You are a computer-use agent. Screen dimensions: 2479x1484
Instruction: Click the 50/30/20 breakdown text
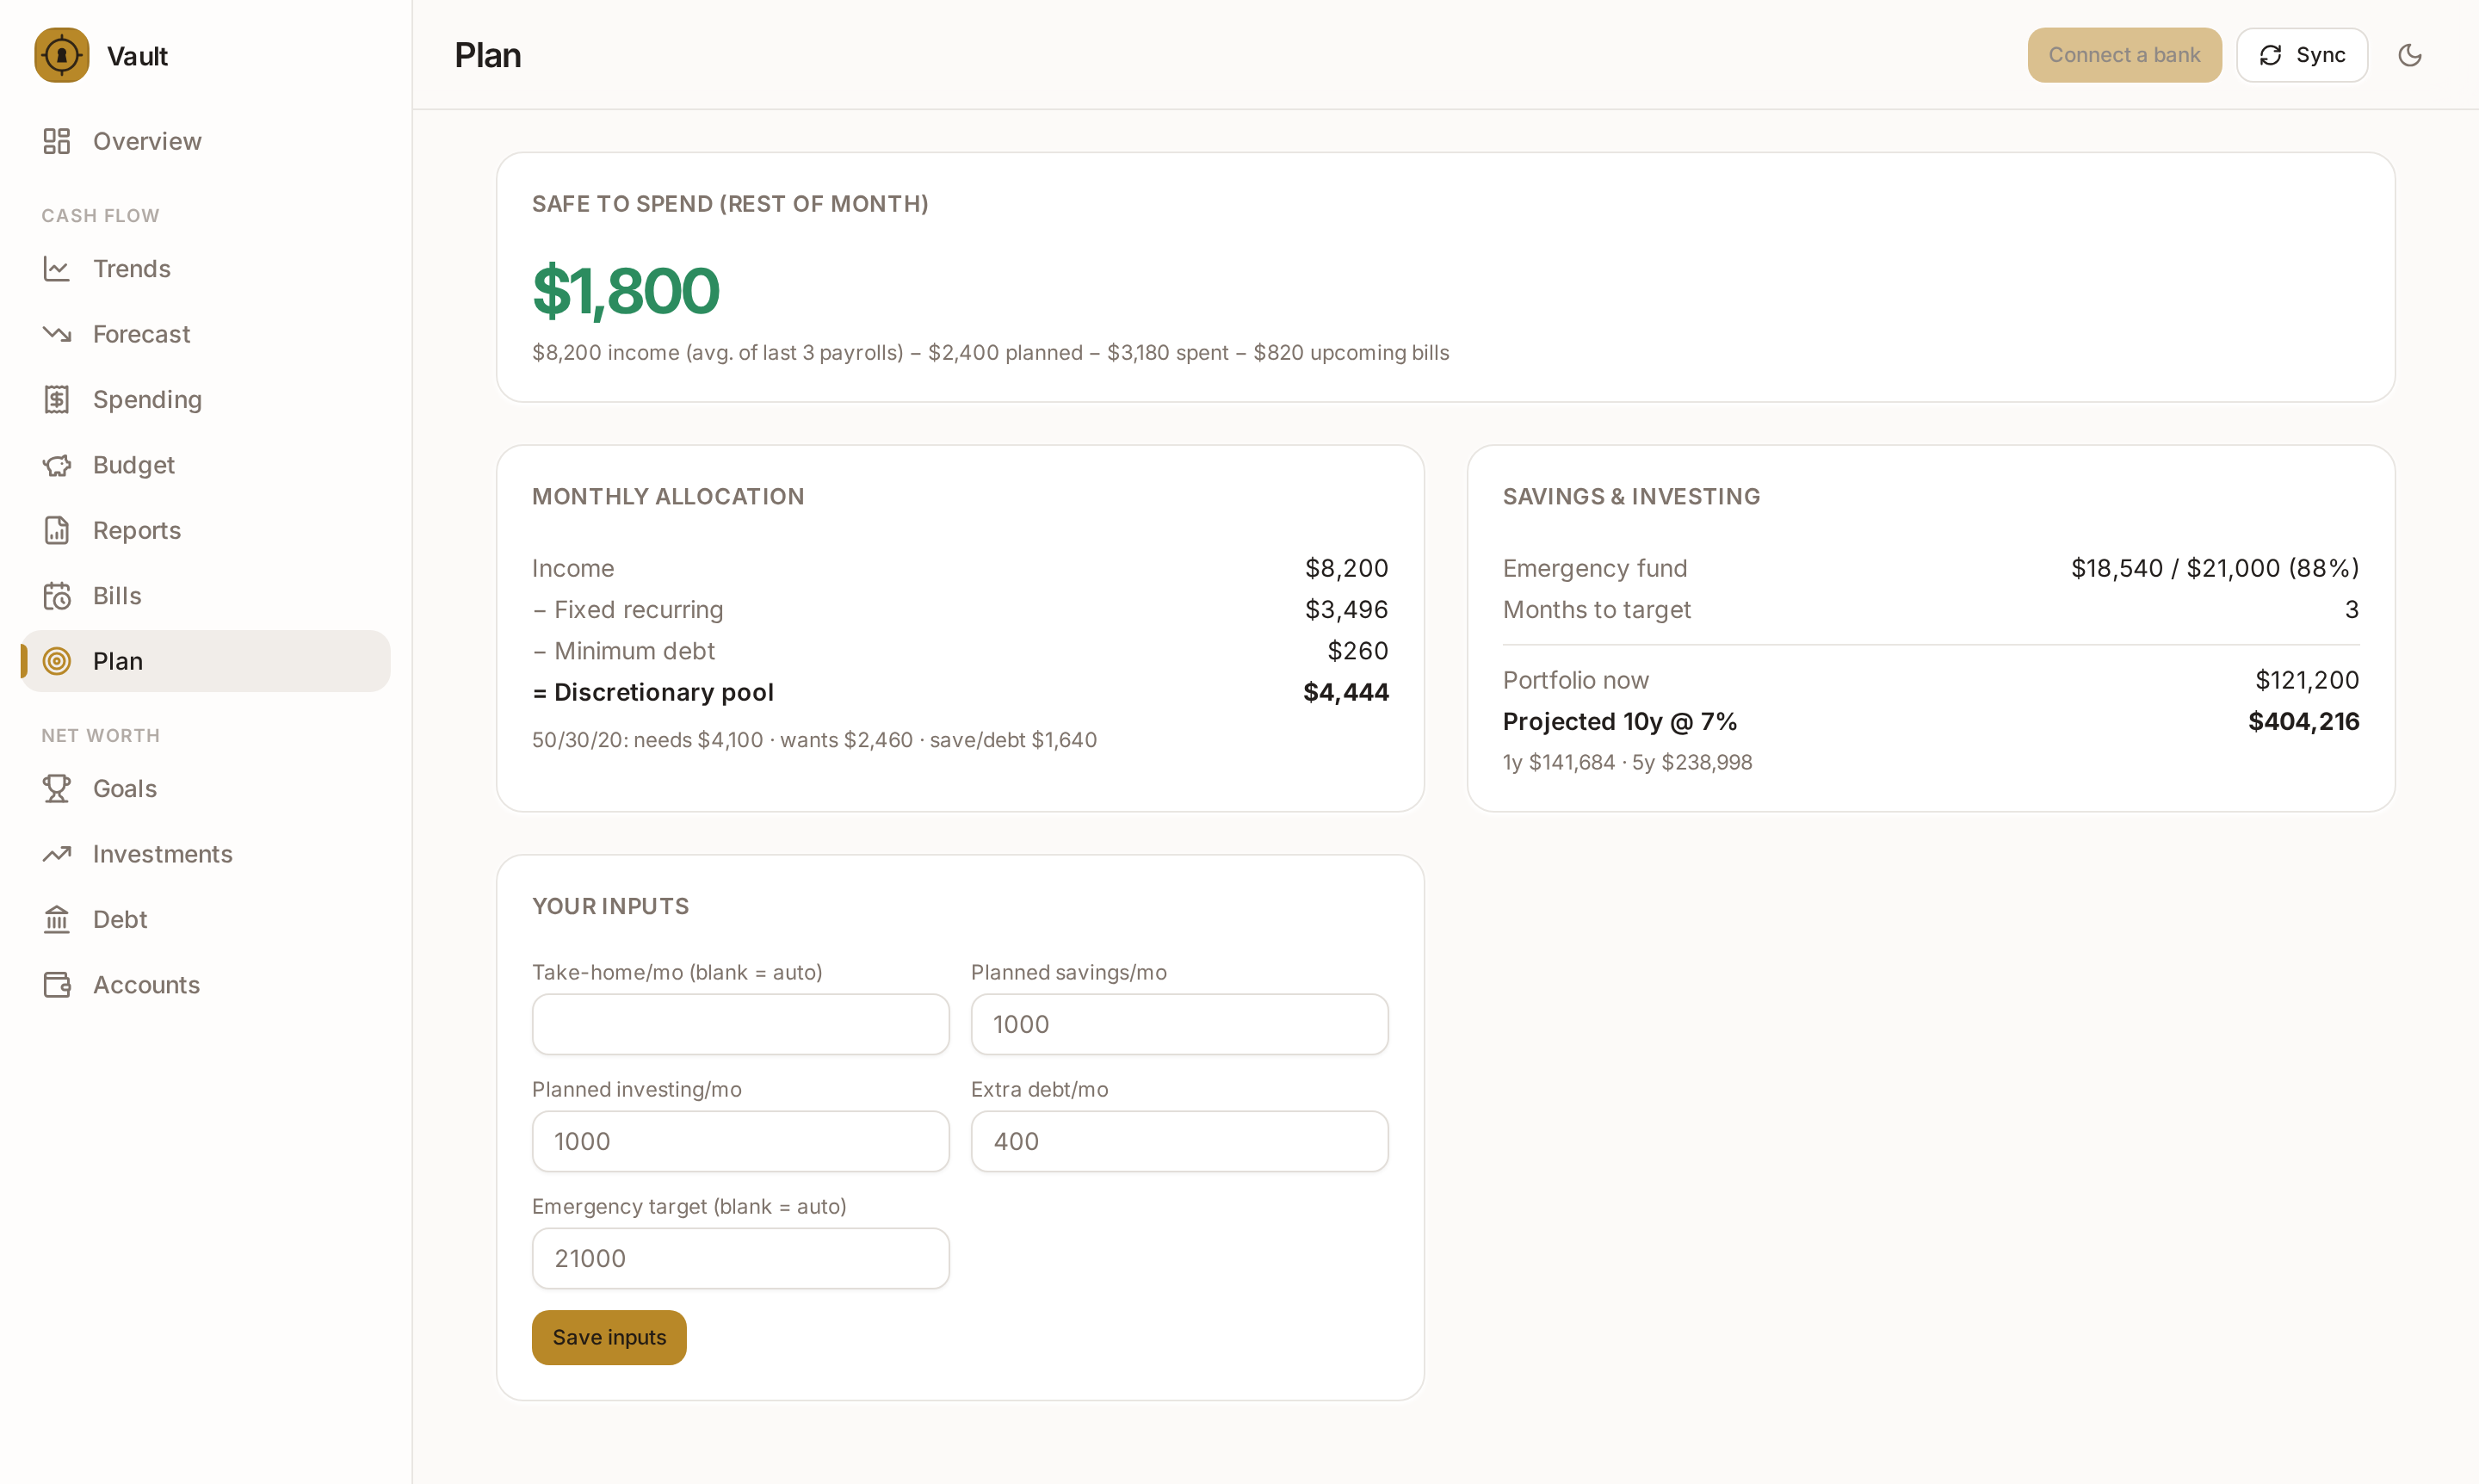(814, 740)
